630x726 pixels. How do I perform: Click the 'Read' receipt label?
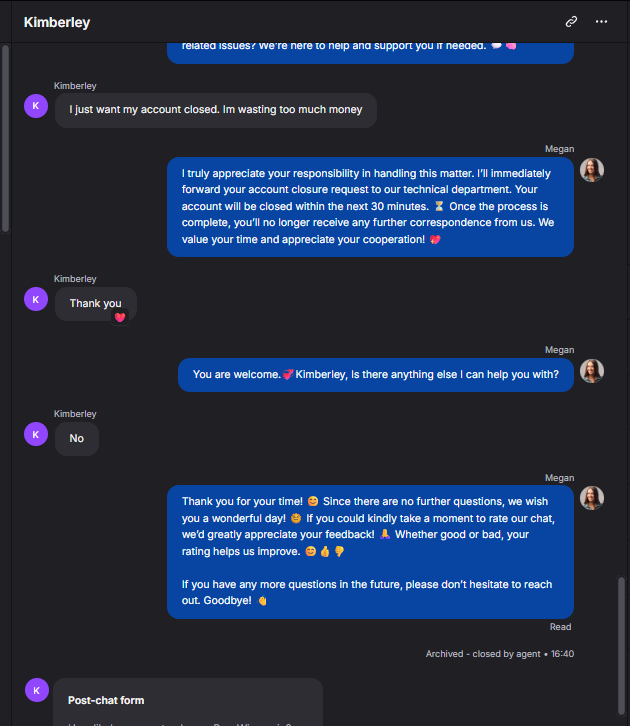(560, 627)
